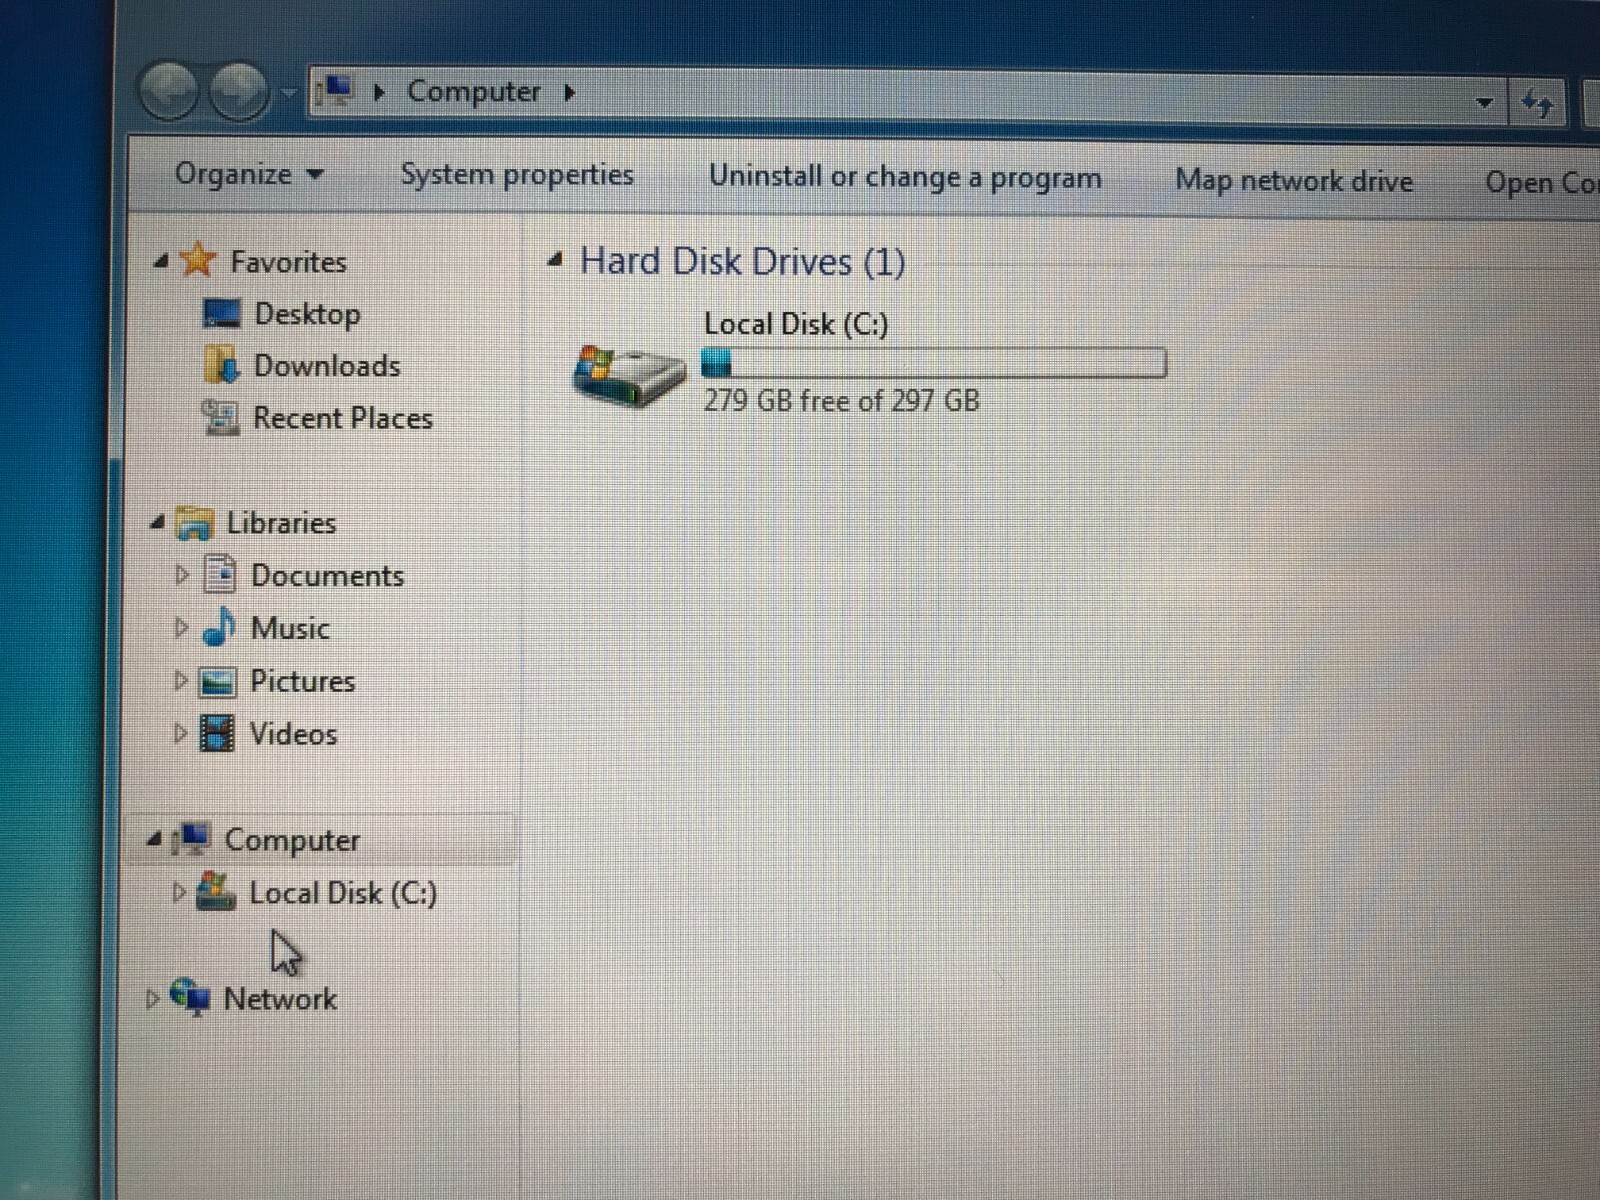
Task: Select the Computer breadcrumb in address bar
Action: (473, 92)
